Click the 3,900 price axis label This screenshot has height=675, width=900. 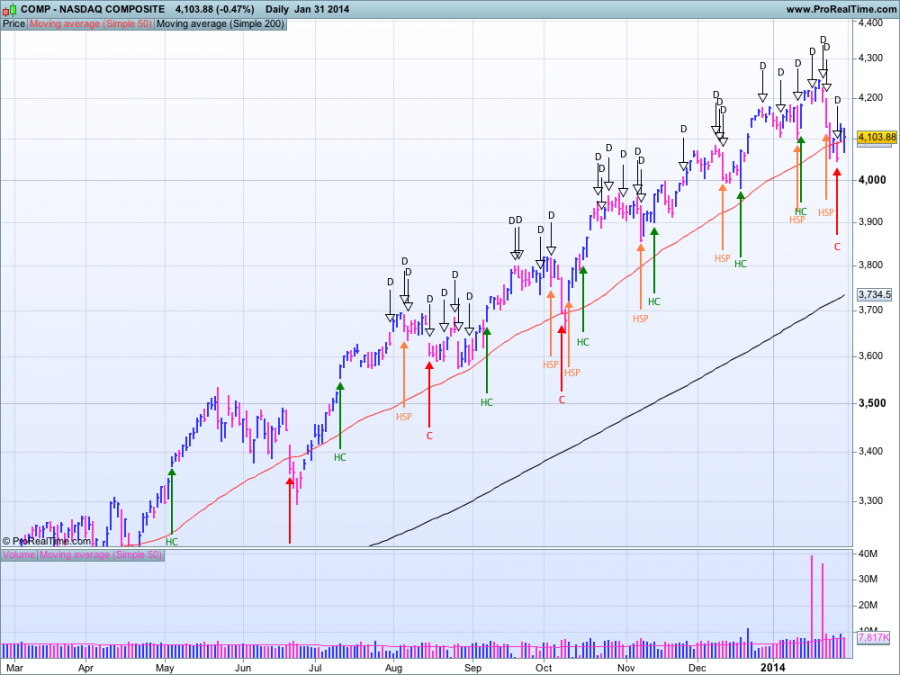pyautogui.click(x=871, y=222)
